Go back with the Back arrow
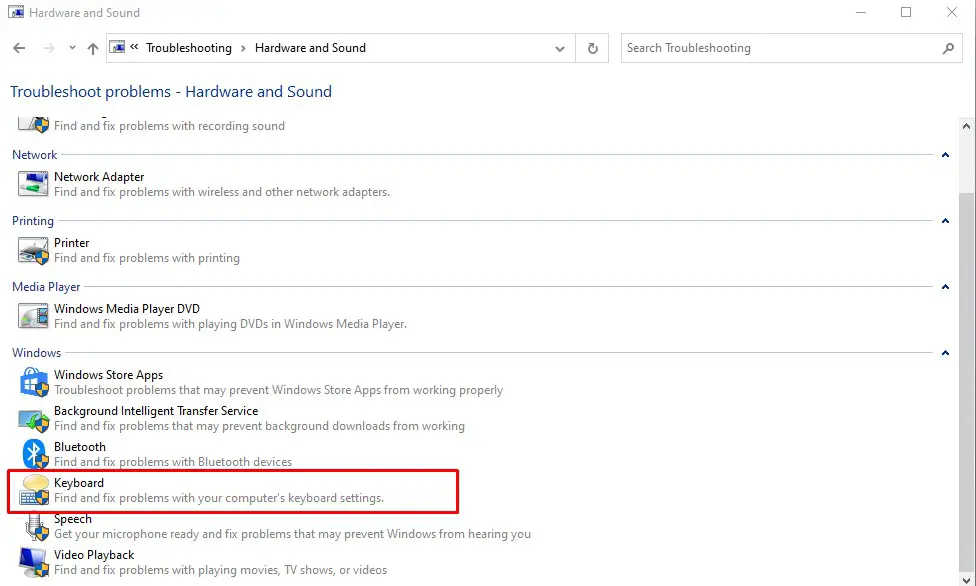The image size is (976, 586). point(19,48)
